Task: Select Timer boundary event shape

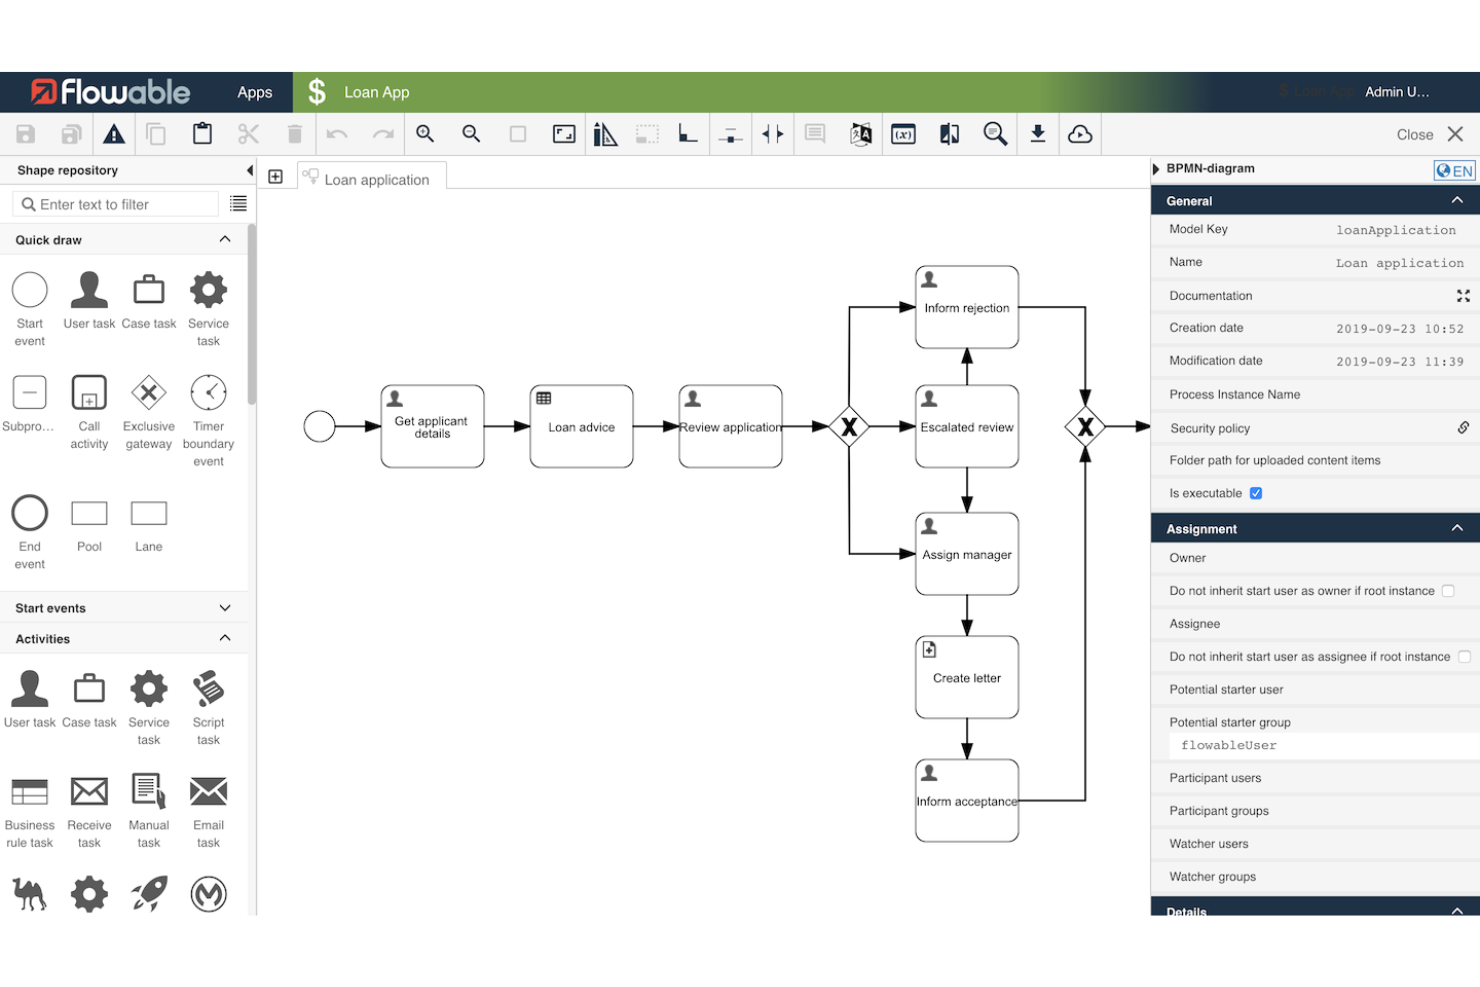Action: [x=208, y=421]
